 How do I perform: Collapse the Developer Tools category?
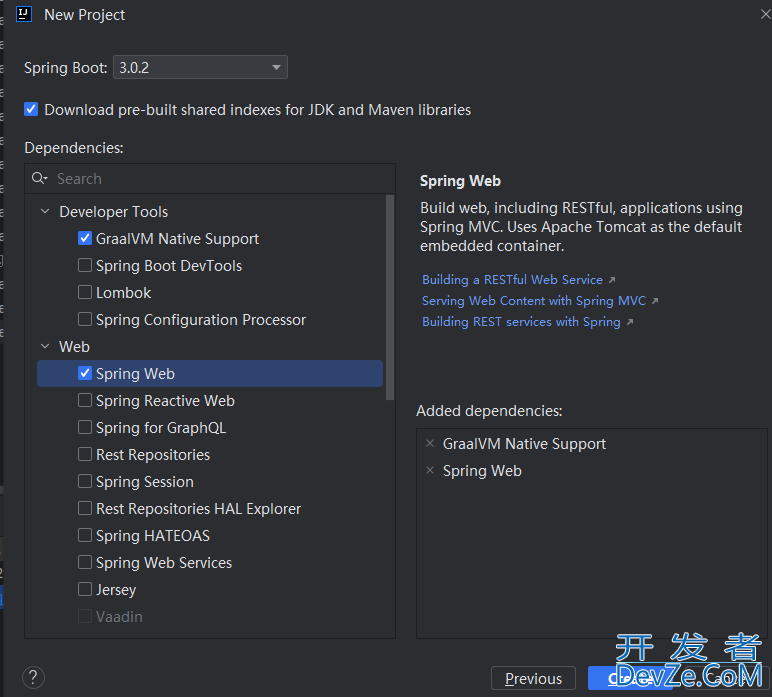45,211
